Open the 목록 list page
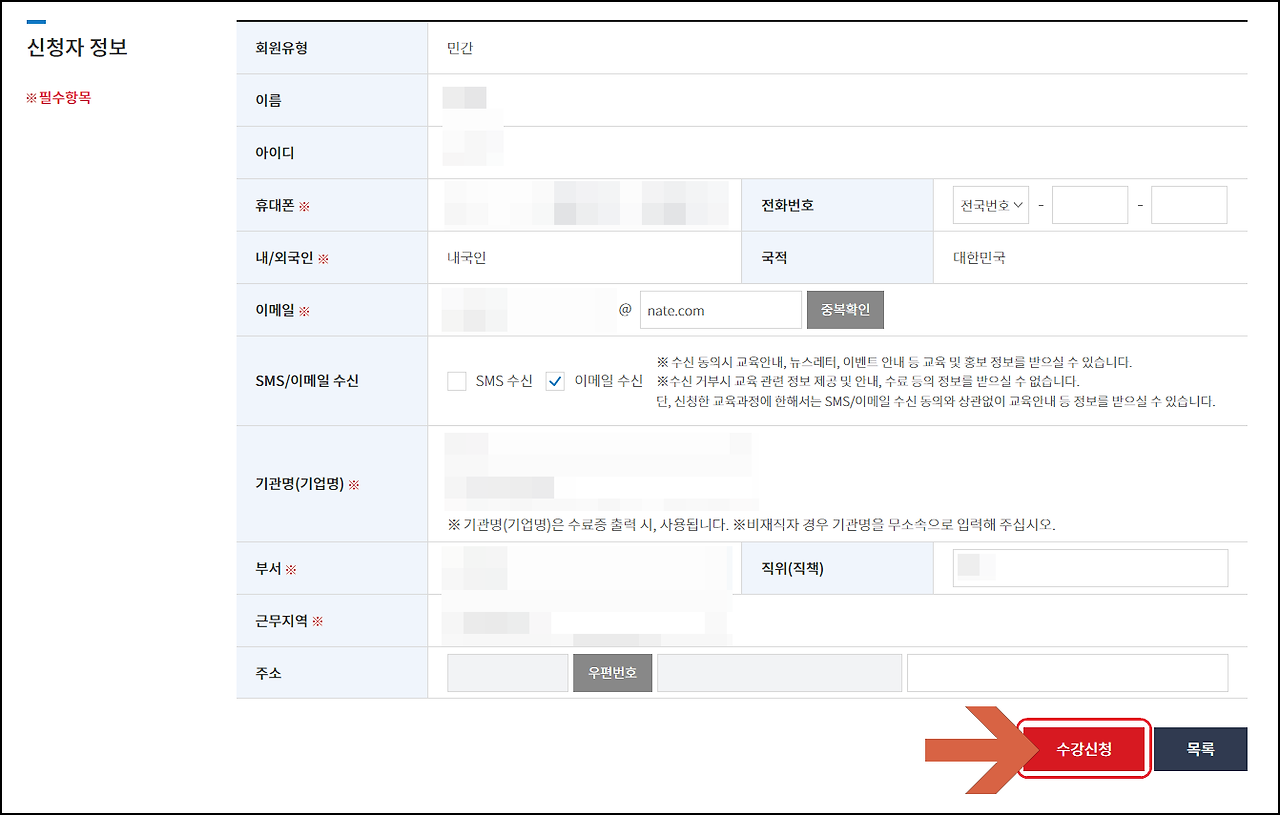 point(1200,748)
